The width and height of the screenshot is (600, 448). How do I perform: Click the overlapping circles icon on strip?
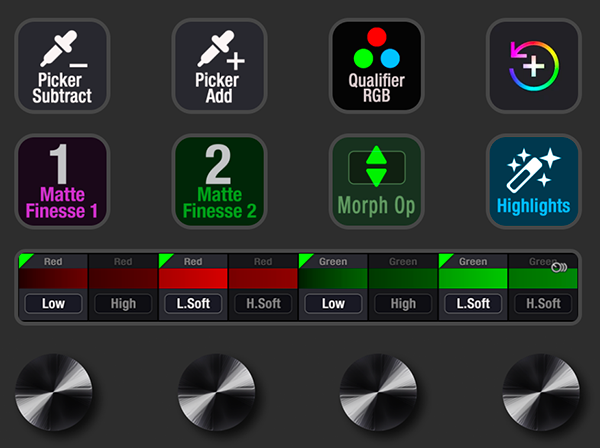click(x=559, y=267)
